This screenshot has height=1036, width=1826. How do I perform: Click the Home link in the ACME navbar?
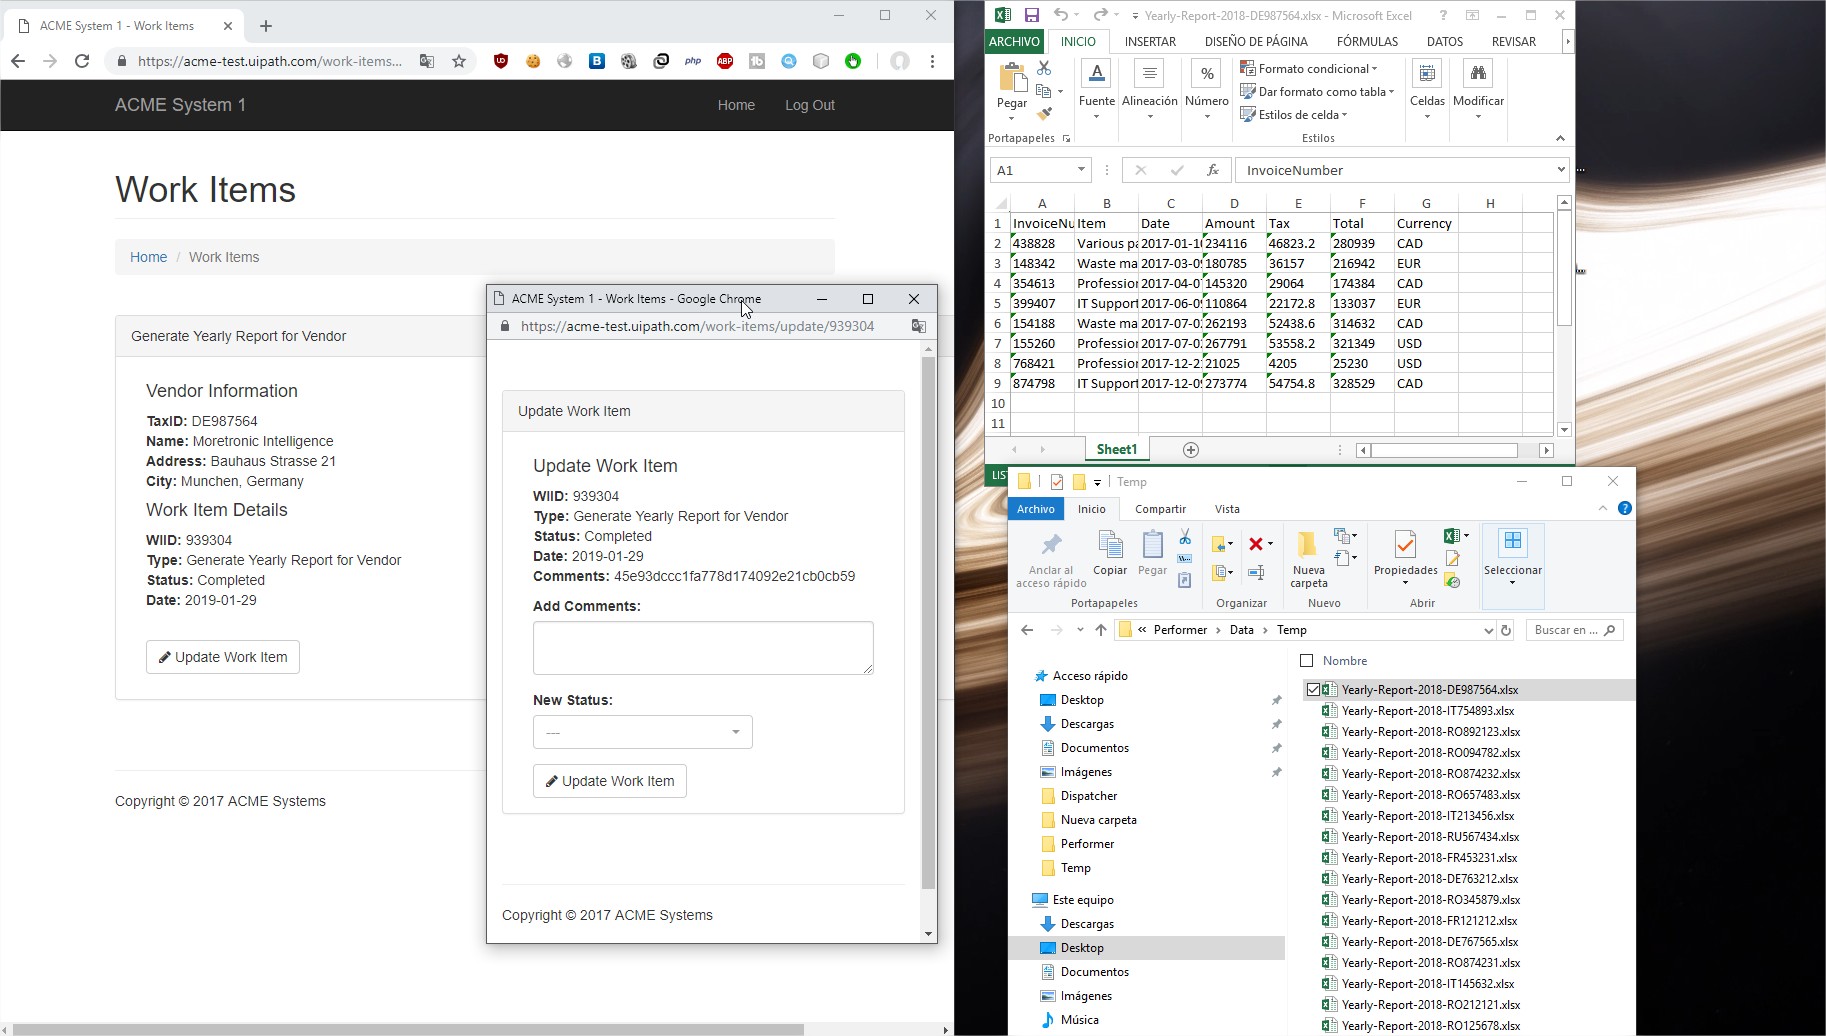coord(736,105)
